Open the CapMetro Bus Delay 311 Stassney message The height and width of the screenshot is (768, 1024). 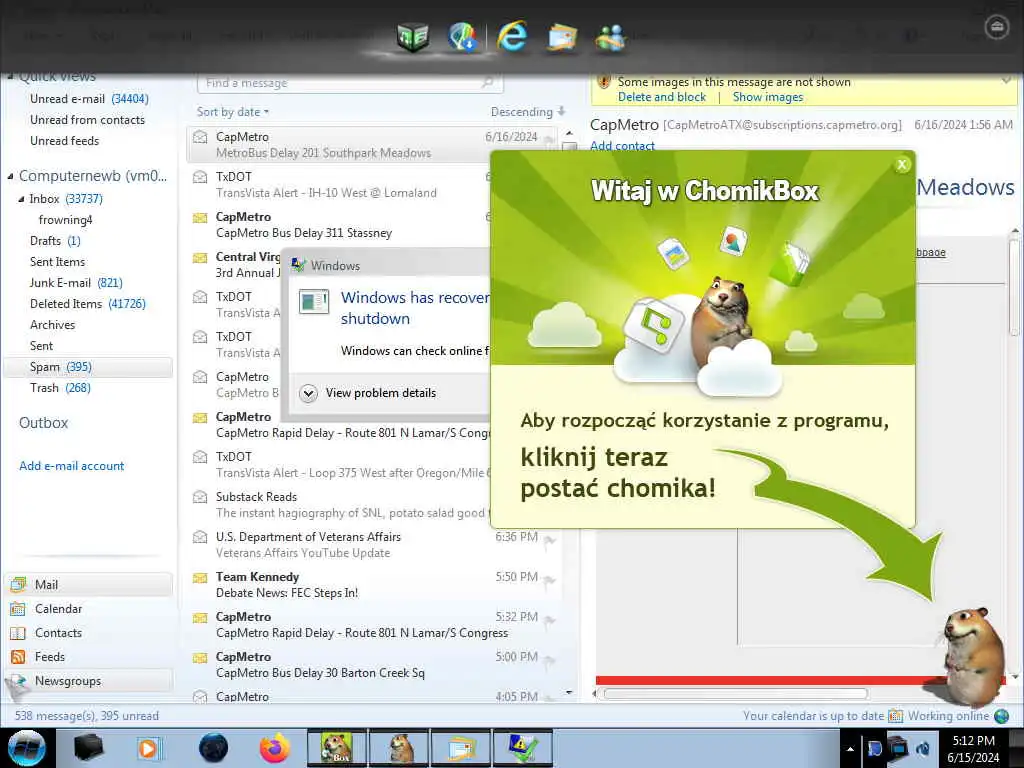point(340,225)
